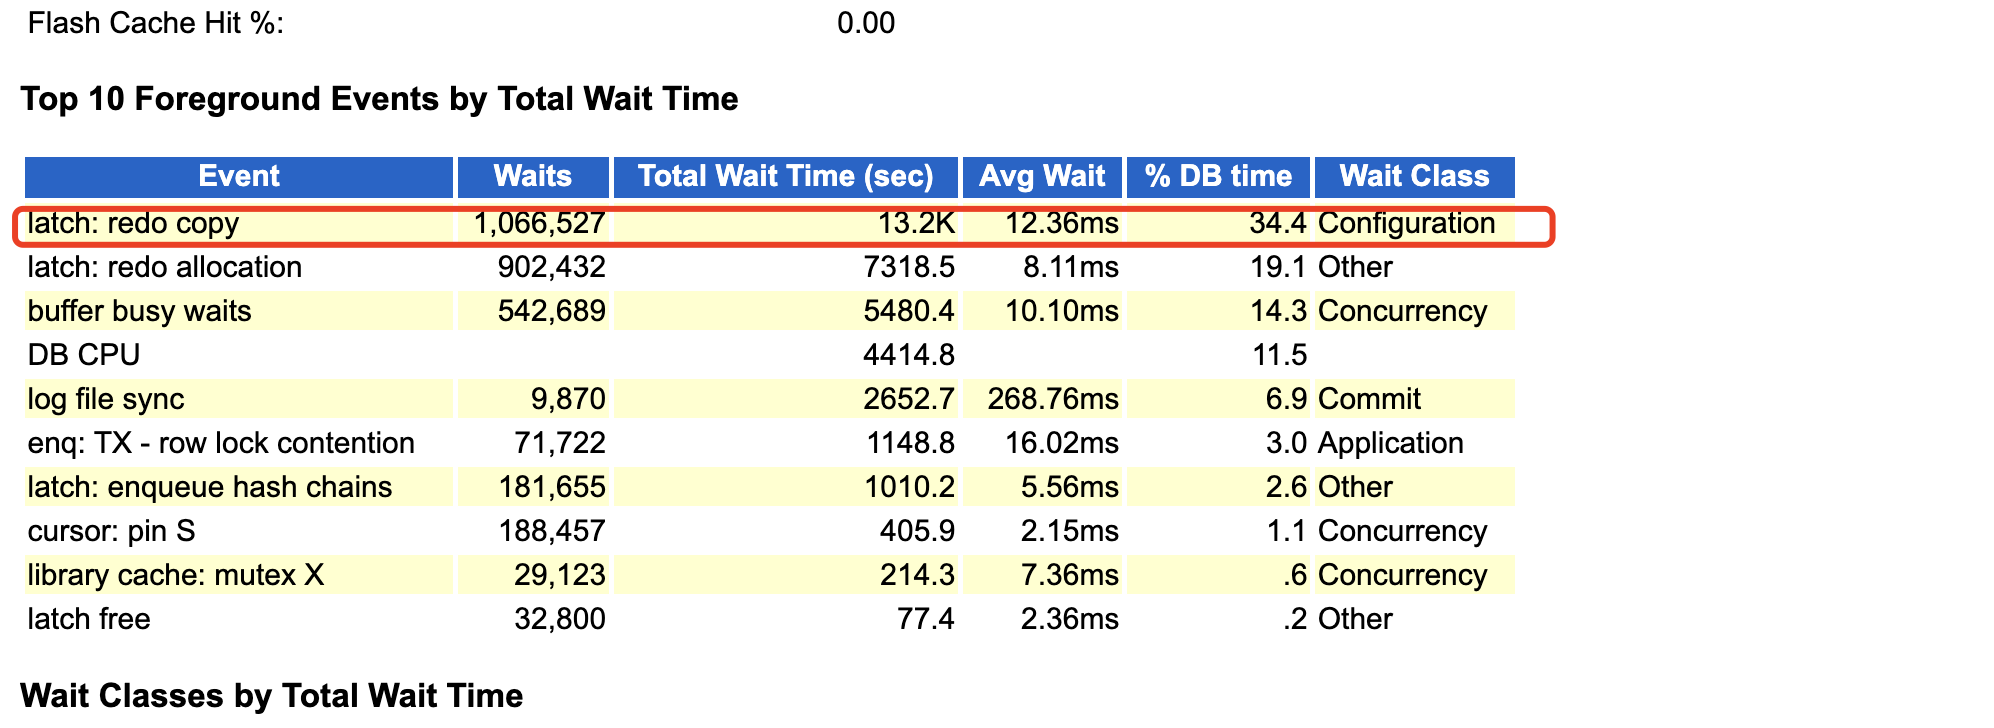Click the Top 10 Foreground Events heading

coord(379,99)
